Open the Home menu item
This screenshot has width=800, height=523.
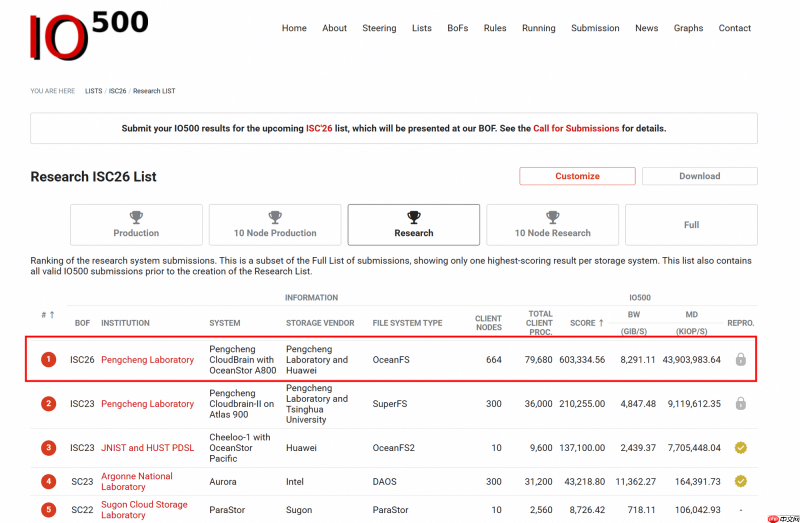pos(294,28)
